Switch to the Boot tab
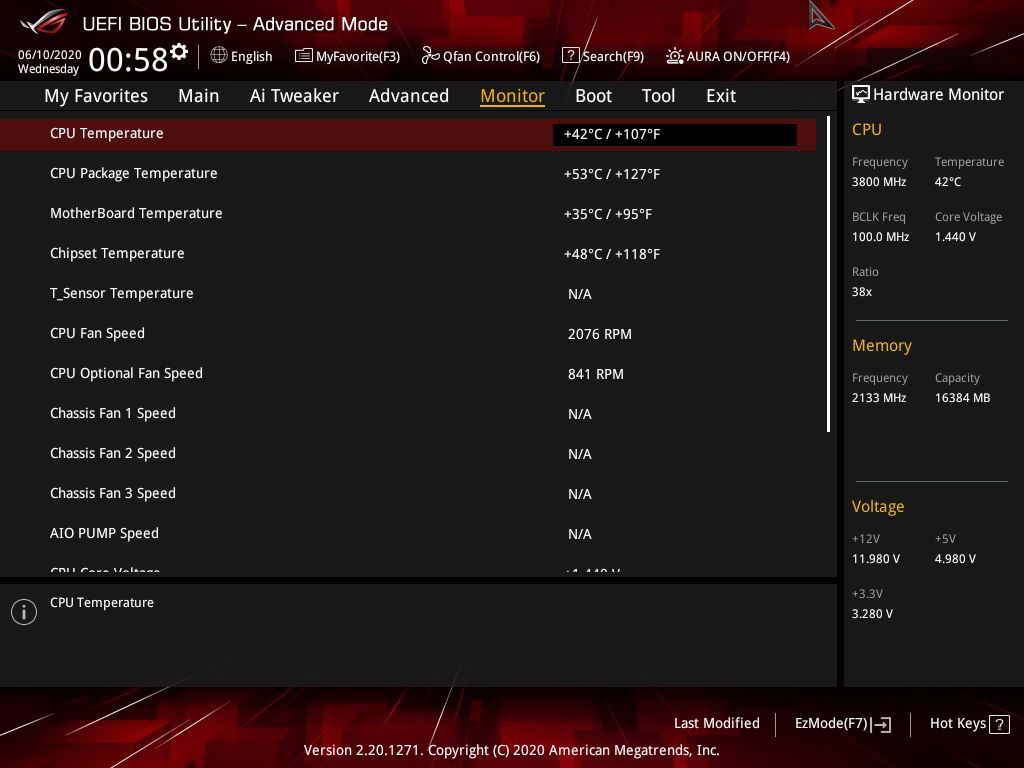 click(593, 96)
